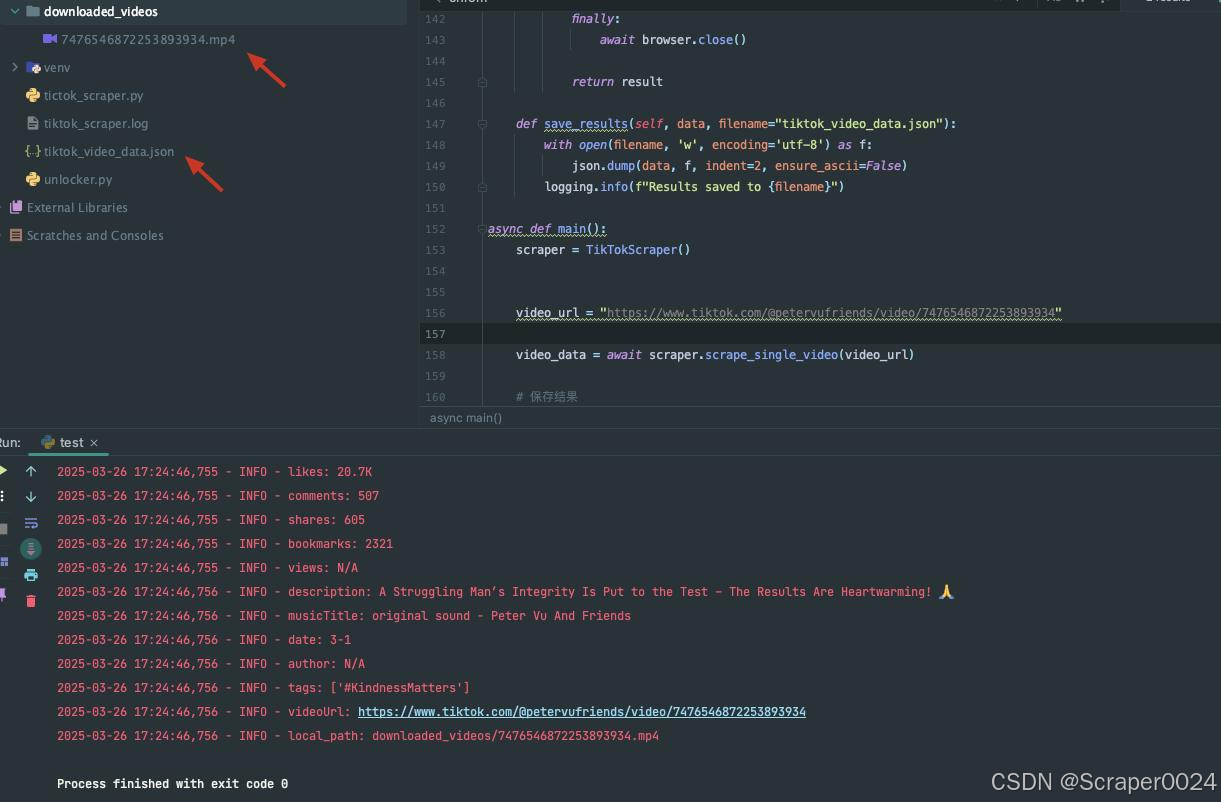Open tiktok_scraper.log in project tree
Screen dimensions: 1221x802
pos(96,123)
